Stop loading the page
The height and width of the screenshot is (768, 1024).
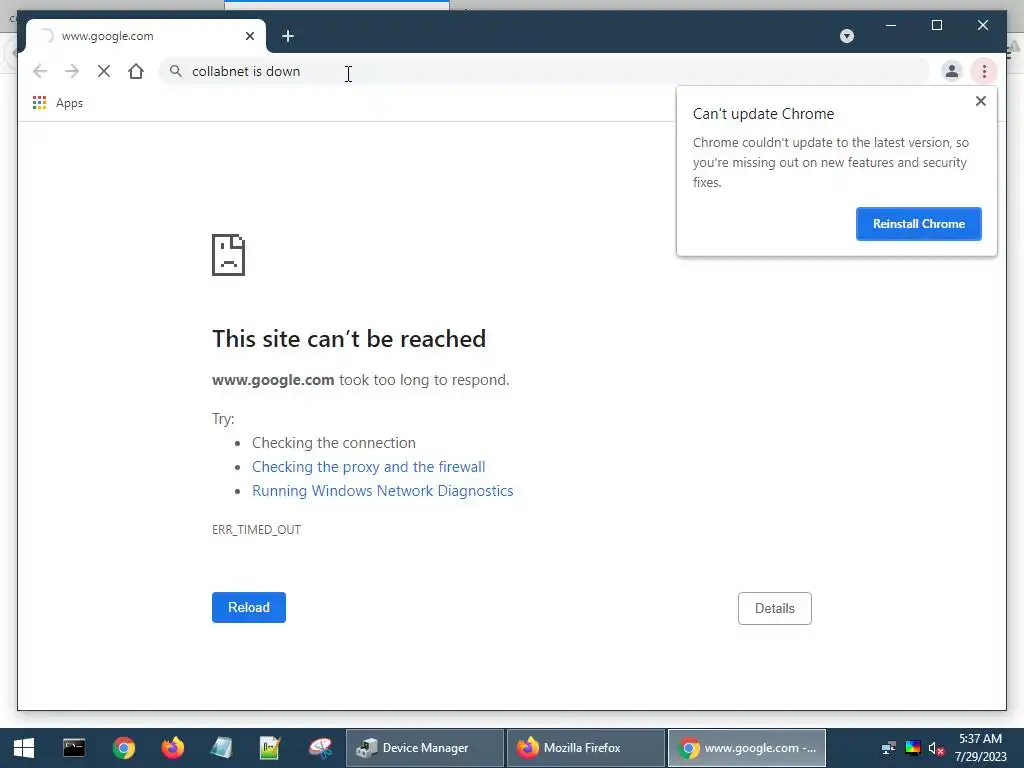click(x=104, y=71)
